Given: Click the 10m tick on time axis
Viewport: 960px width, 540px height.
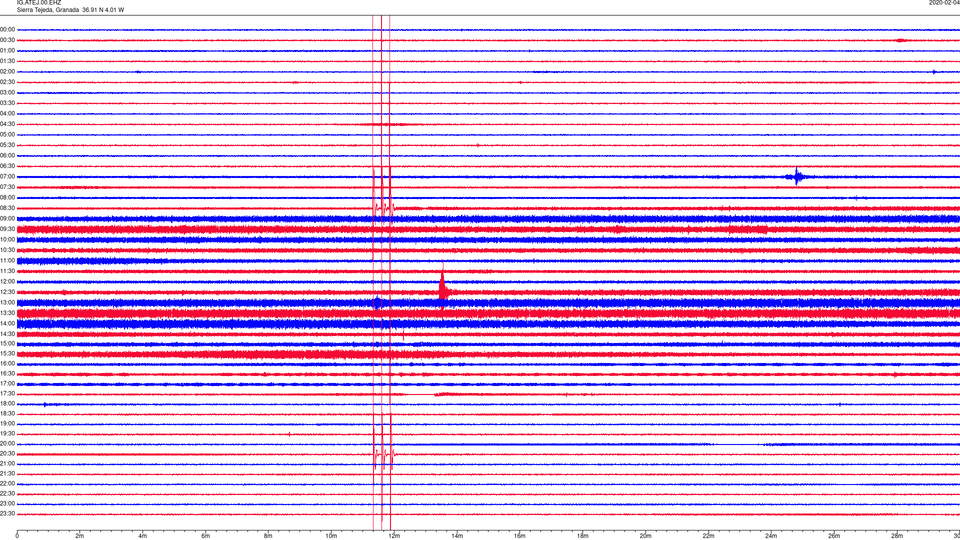Looking at the screenshot, I should 331,536.
